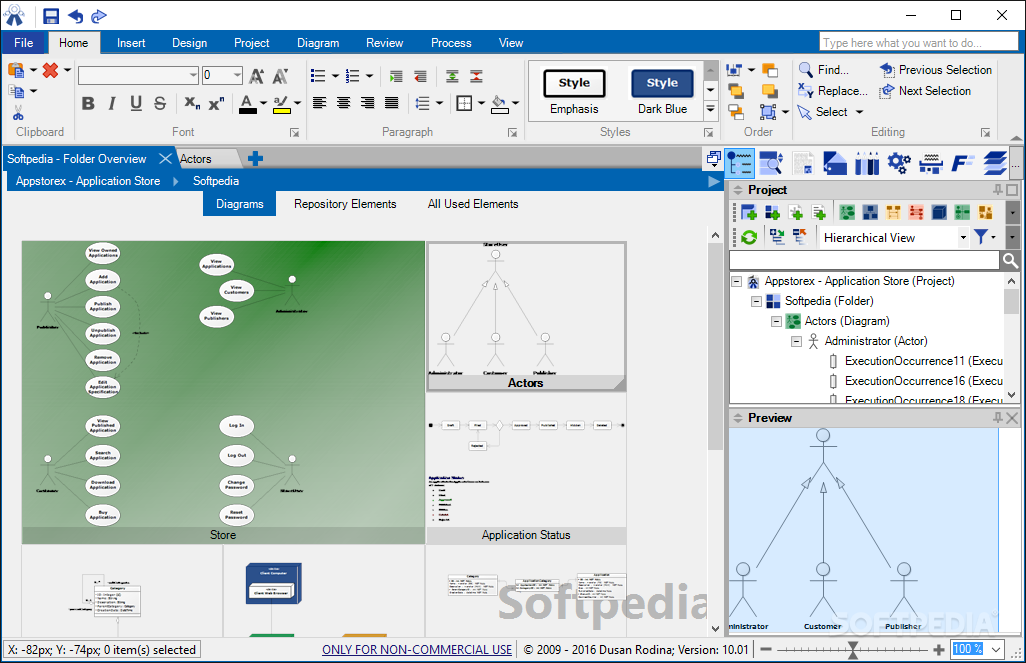
Task: Click the red X Delete icon
Action: click(50, 70)
